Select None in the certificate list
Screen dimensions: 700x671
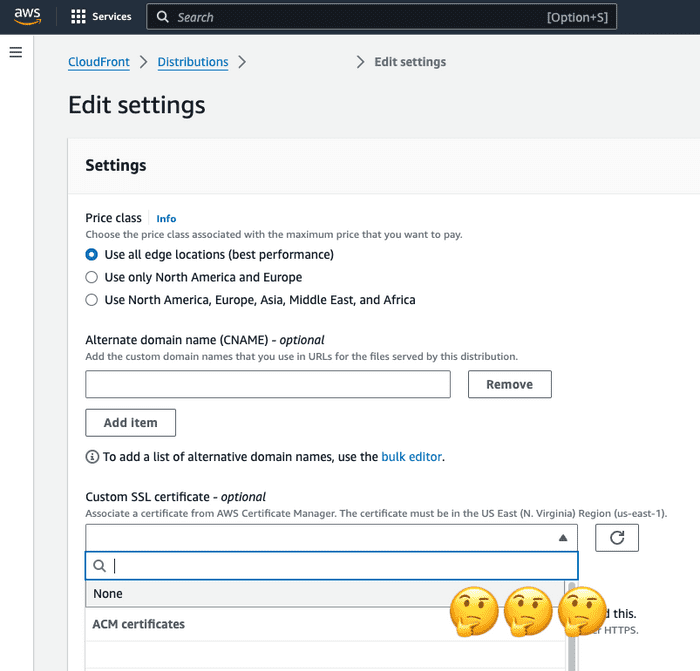pos(108,593)
